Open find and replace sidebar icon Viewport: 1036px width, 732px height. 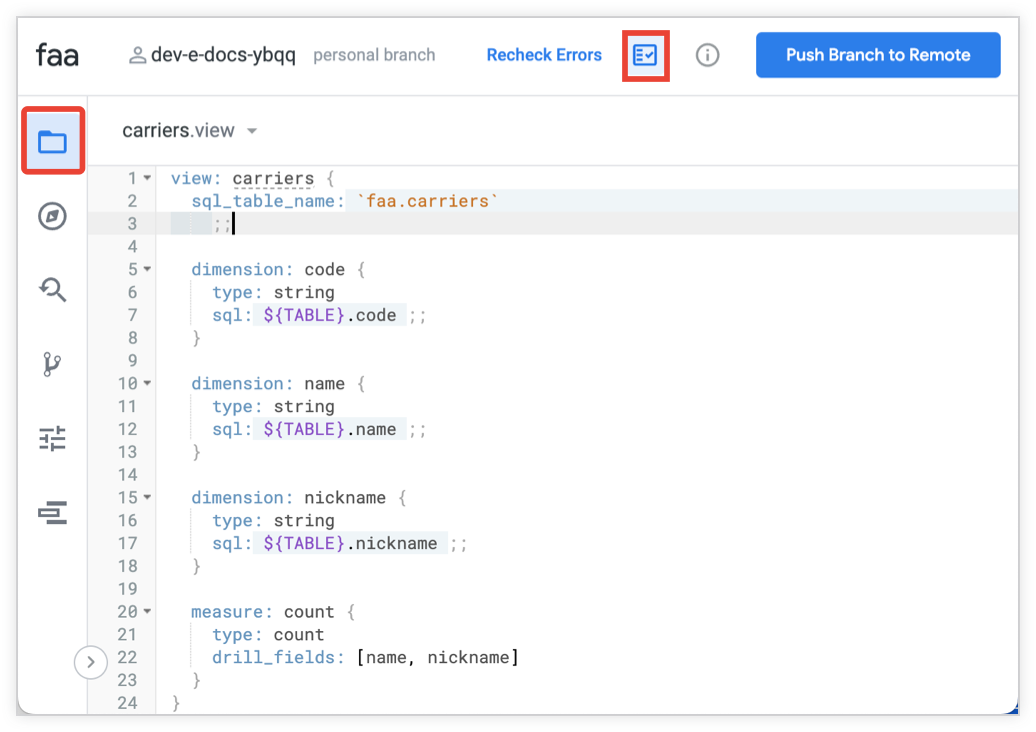click(52, 290)
